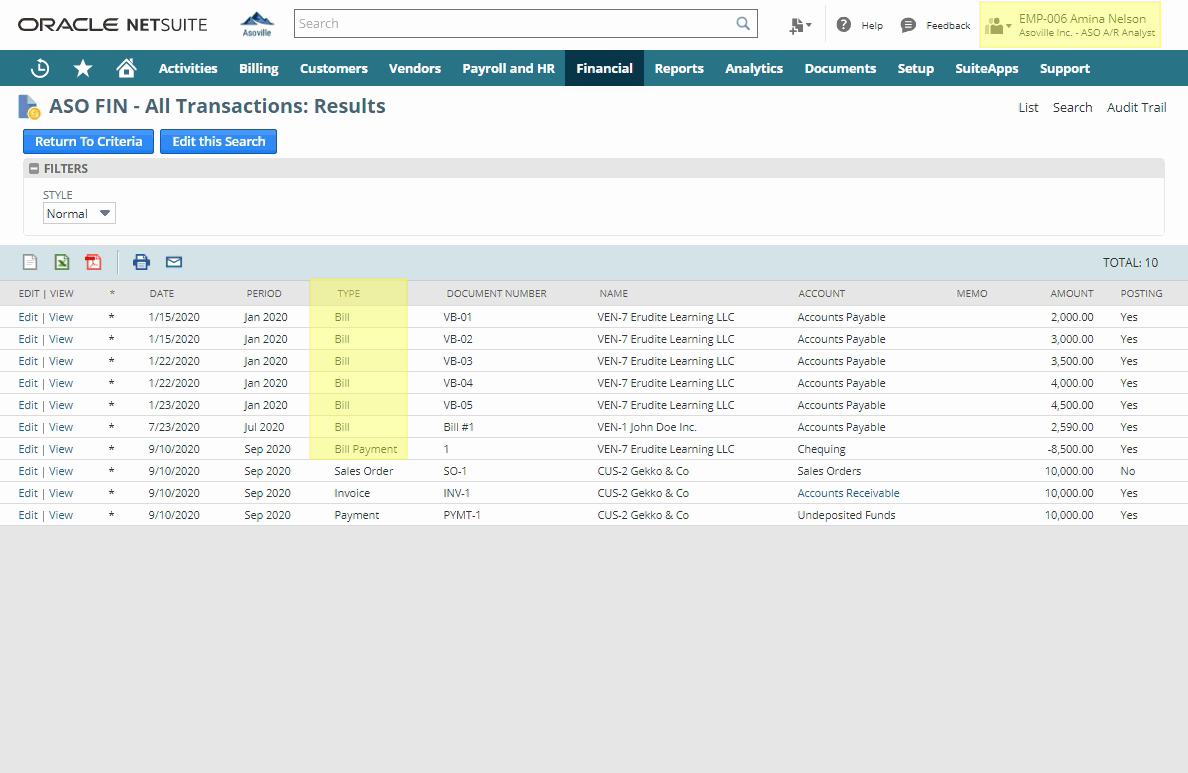Image resolution: width=1188 pixels, height=773 pixels.
Task: Sort by the Period column header
Action: (264, 293)
